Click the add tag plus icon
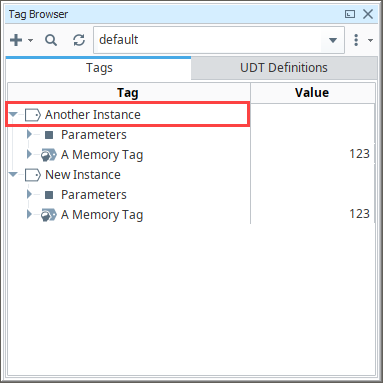 click(x=16, y=40)
